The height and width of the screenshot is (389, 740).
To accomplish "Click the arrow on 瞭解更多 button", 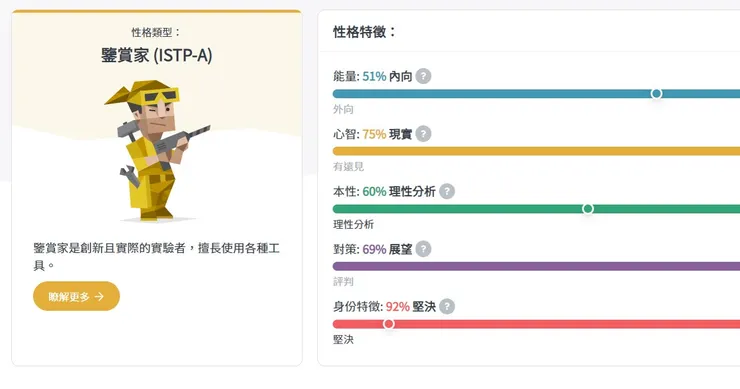I will click(99, 296).
